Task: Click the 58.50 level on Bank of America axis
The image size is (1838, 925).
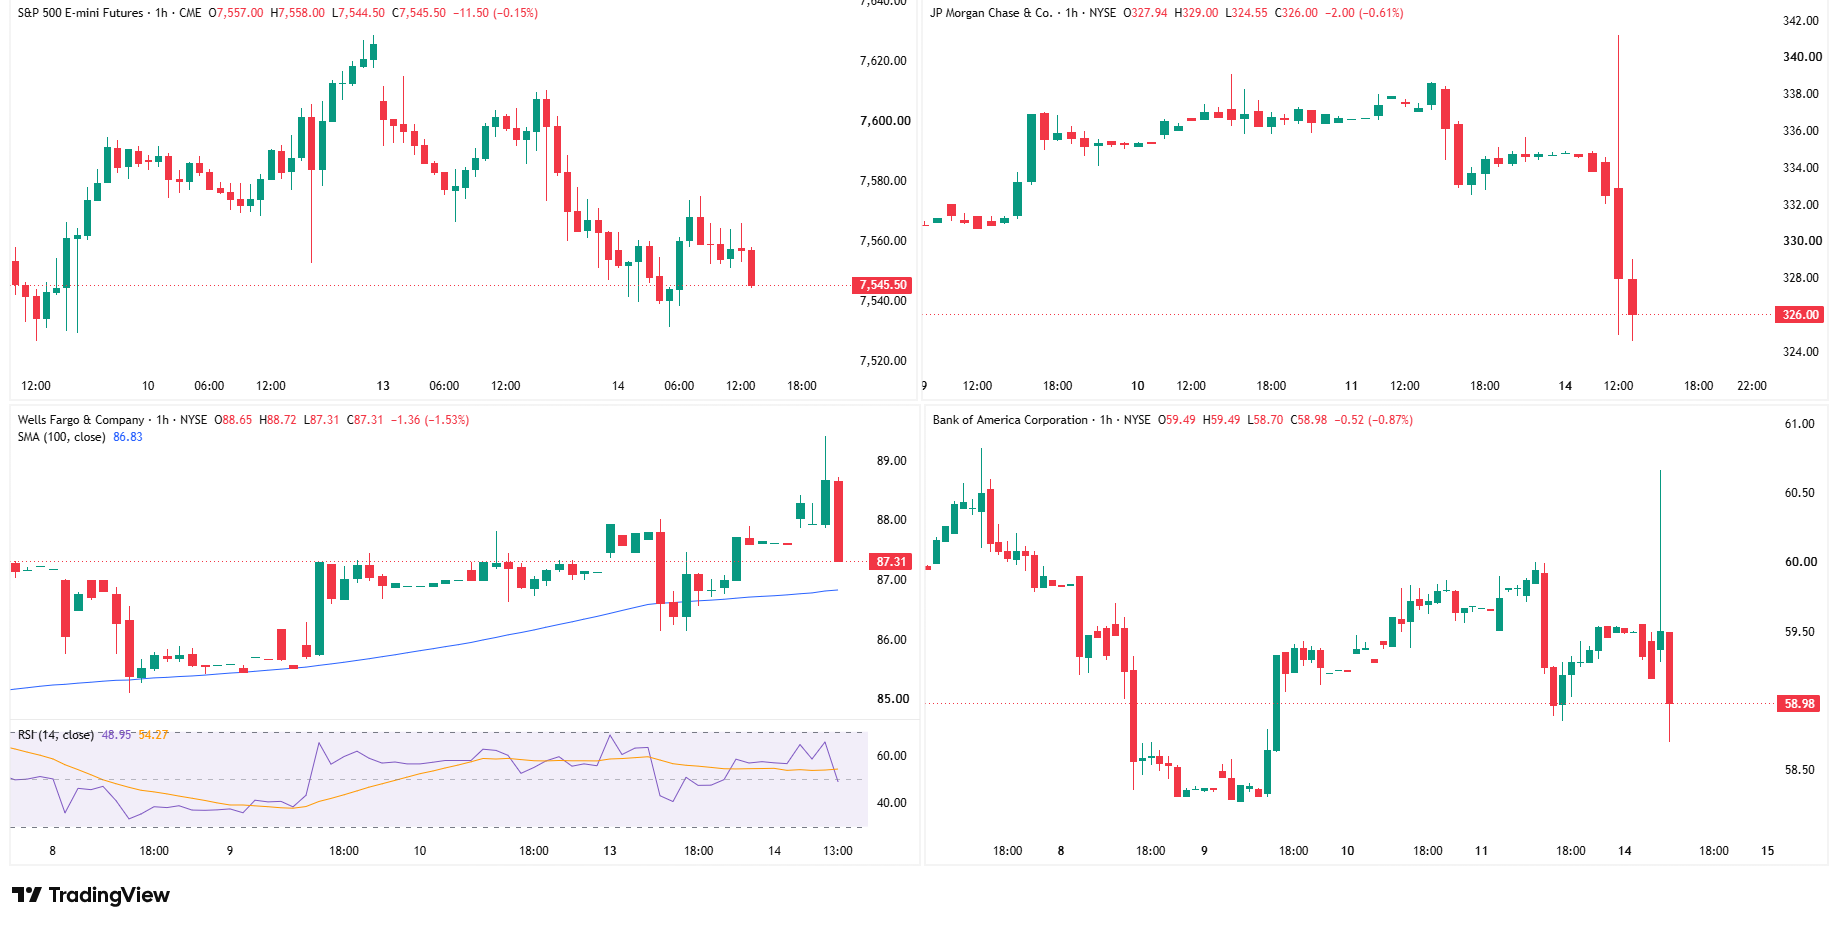Action: [1800, 770]
